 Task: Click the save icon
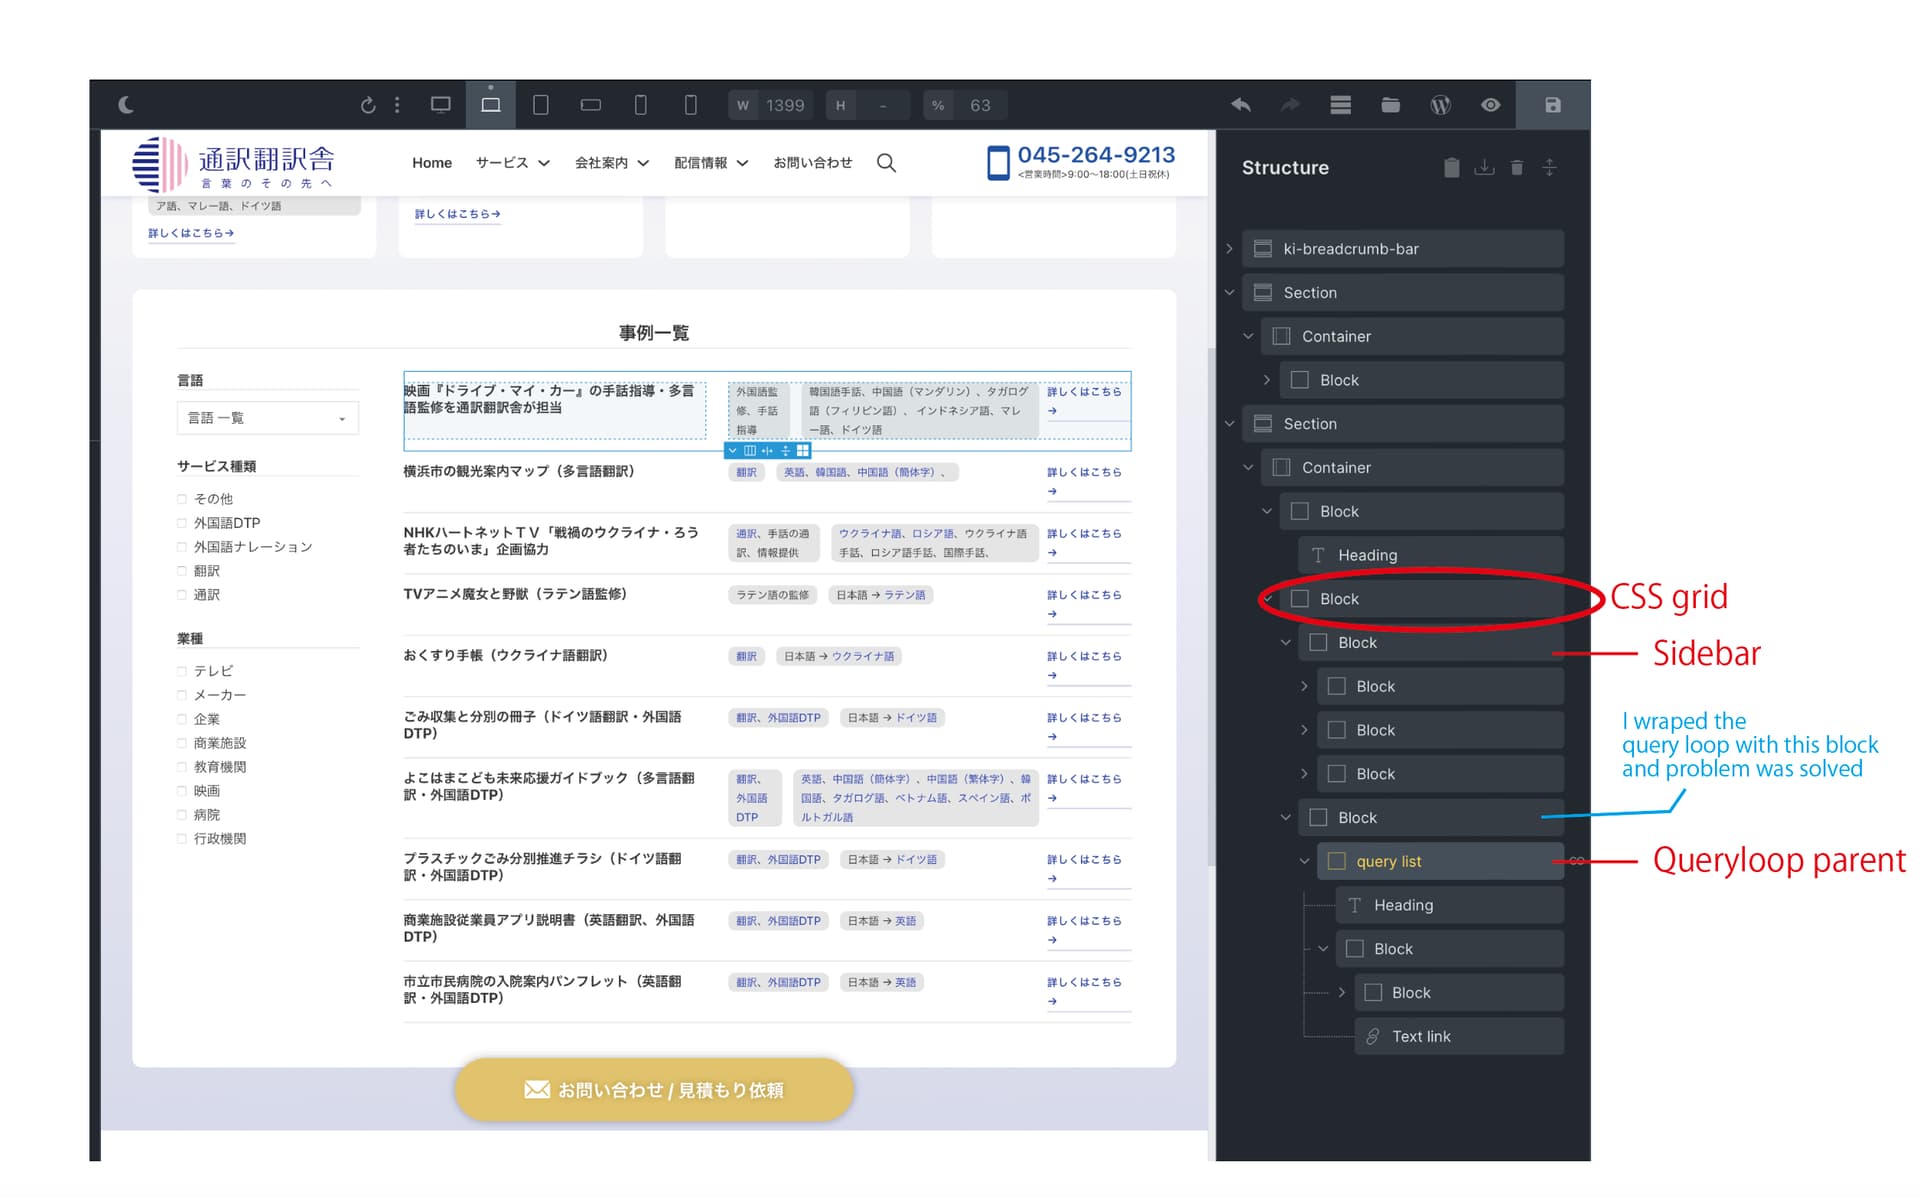(x=1551, y=105)
